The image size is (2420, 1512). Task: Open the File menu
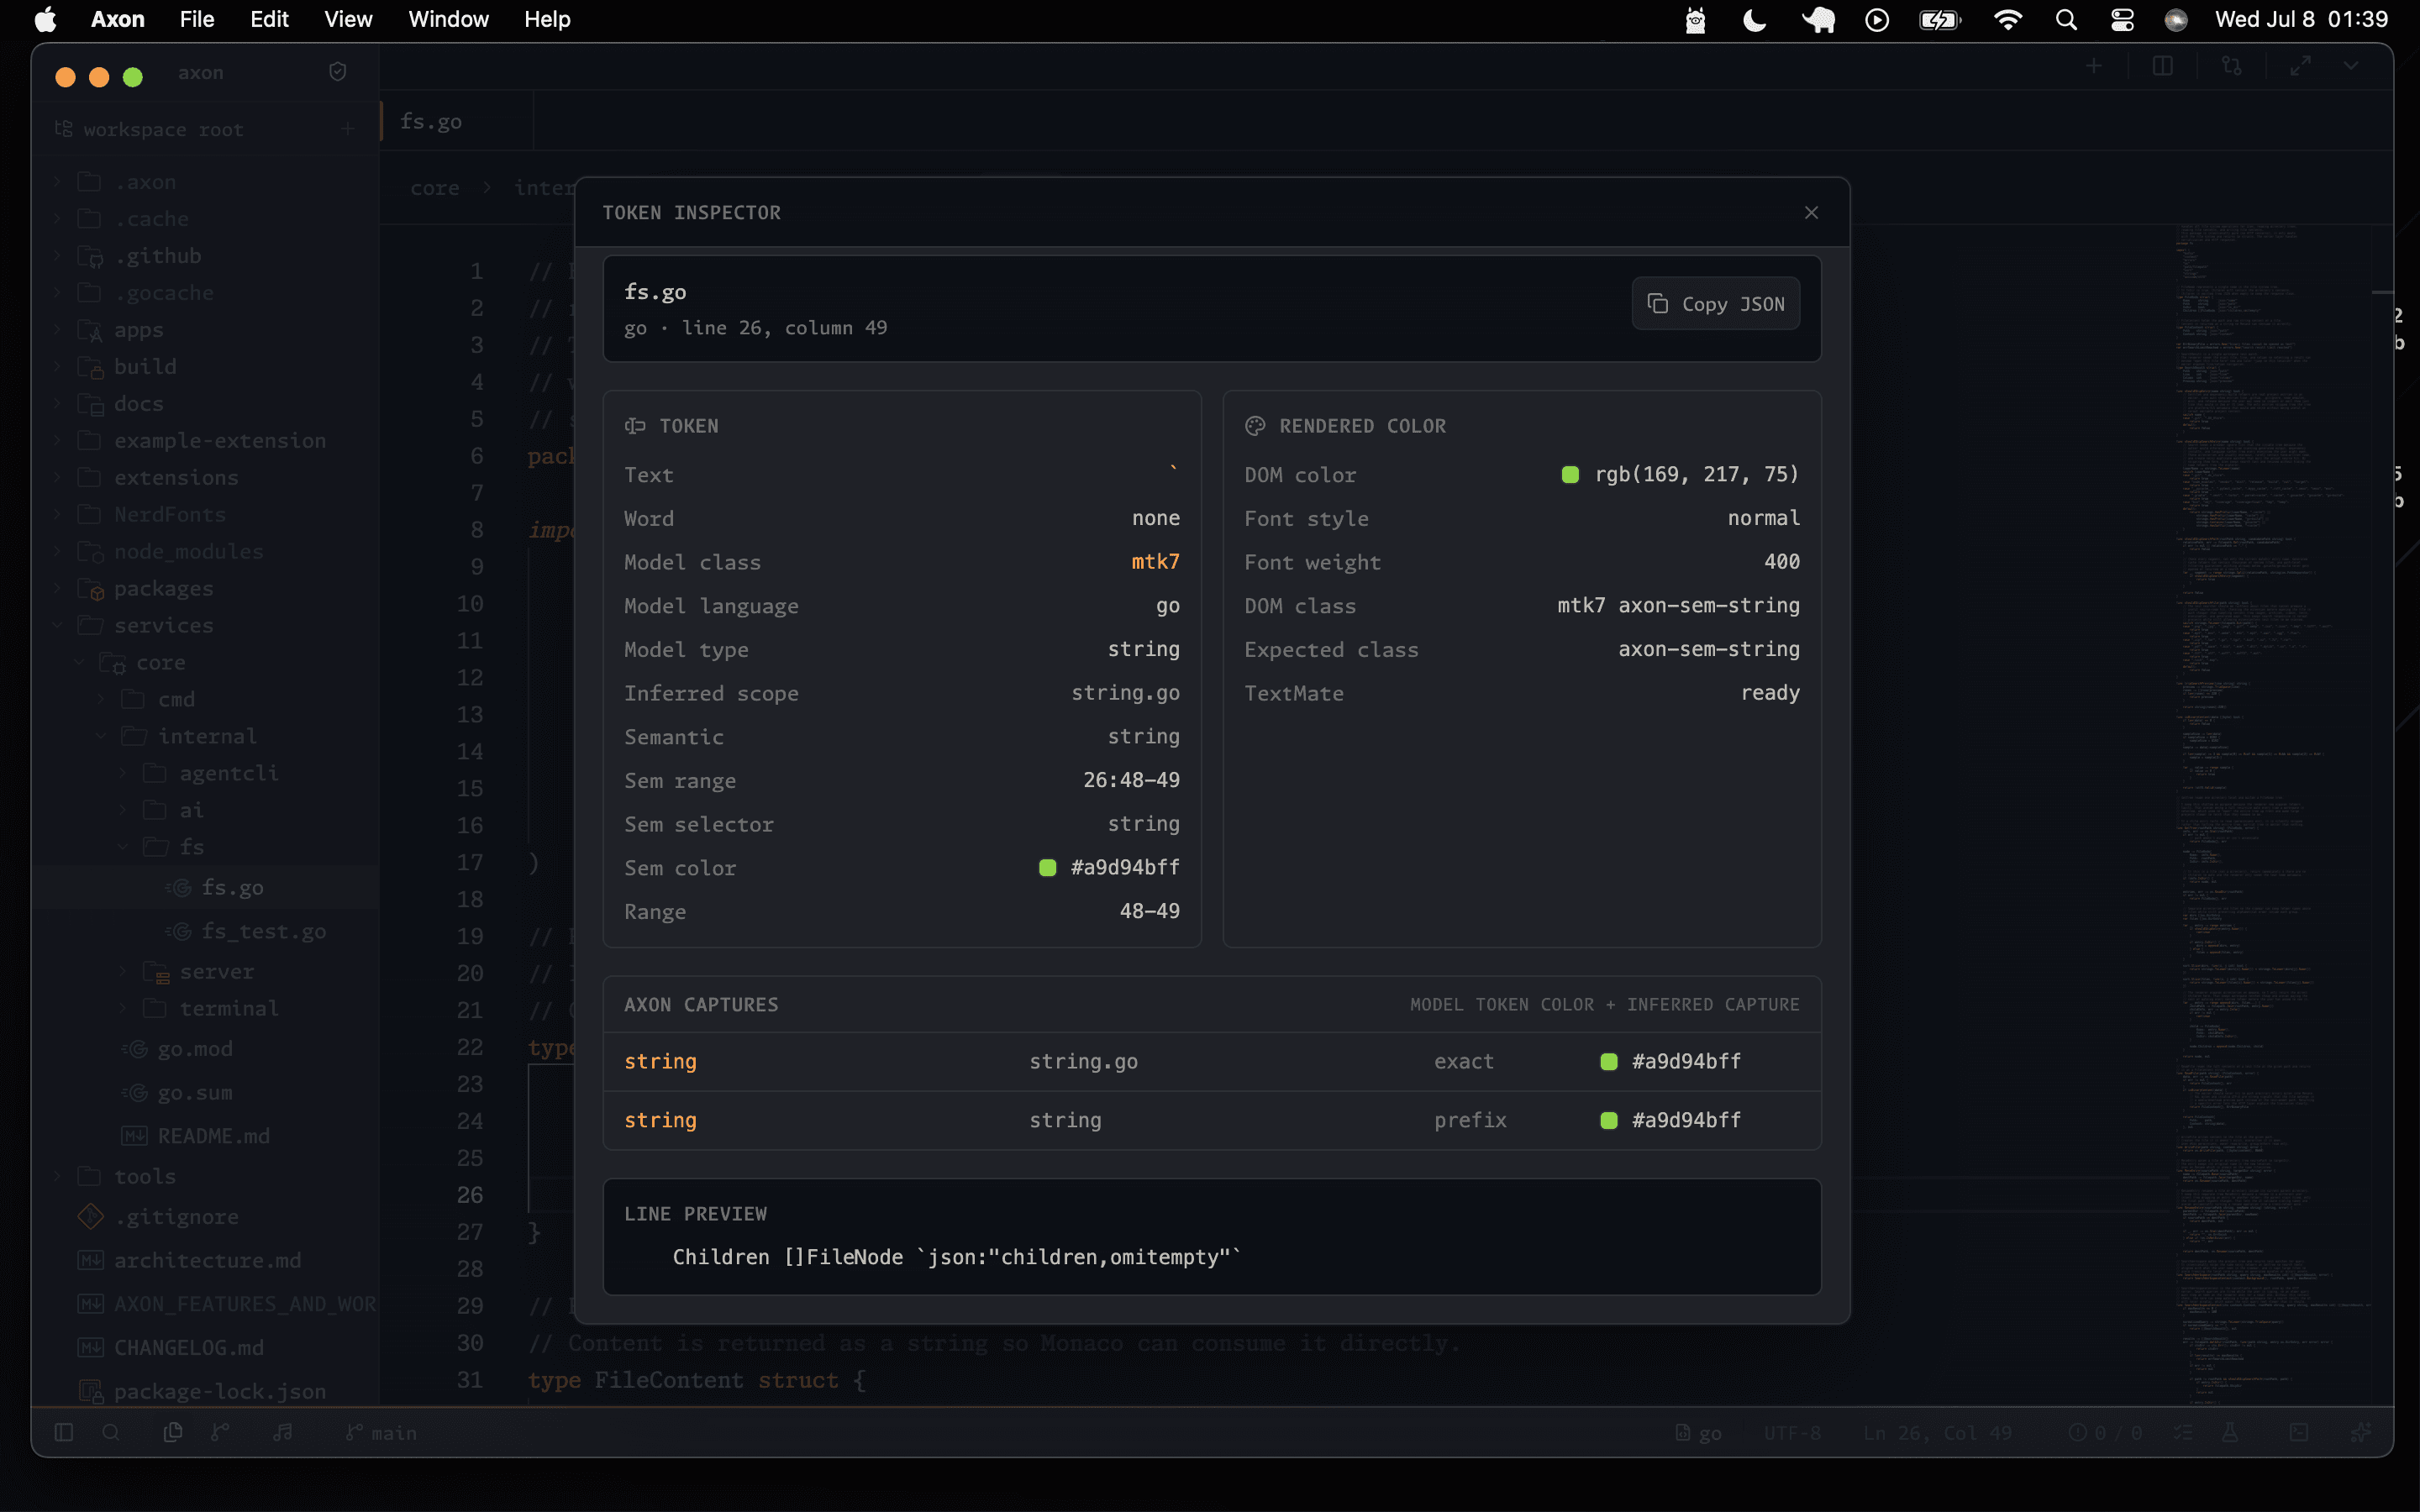click(196, 19)
